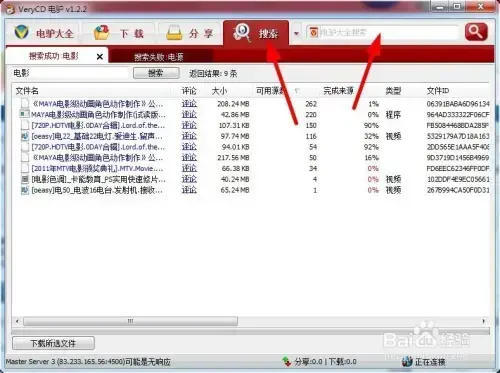Select the 搜索 tab
Viewport: 500px width, 373px height.
[x=256, y=33]
